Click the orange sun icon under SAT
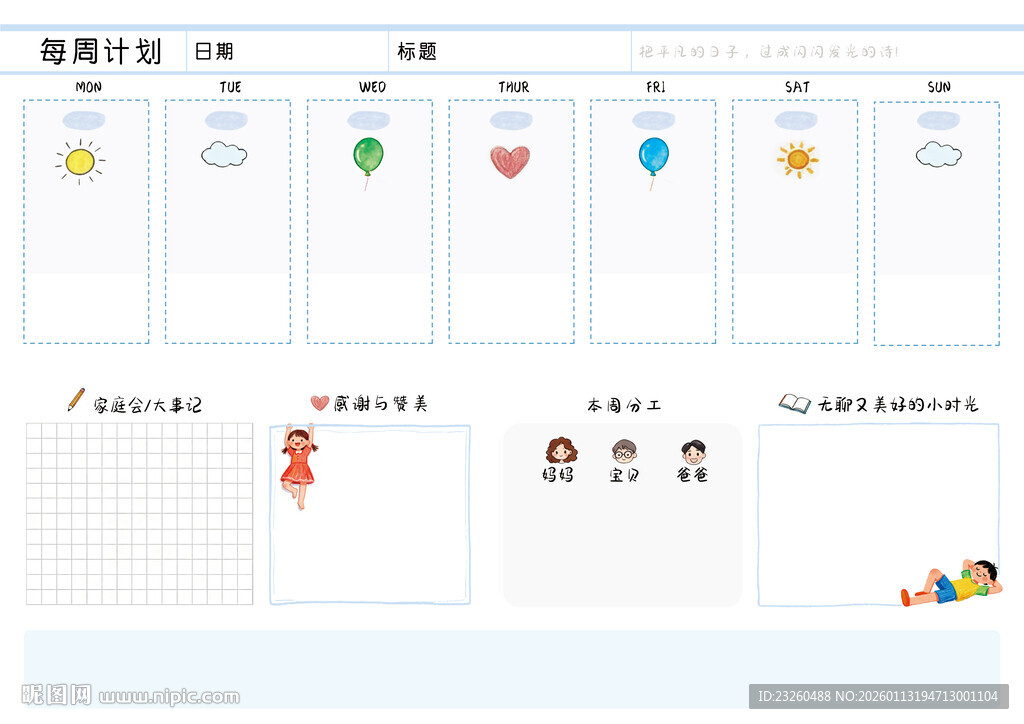1024x724 pixels. click(x=797, y=159)
